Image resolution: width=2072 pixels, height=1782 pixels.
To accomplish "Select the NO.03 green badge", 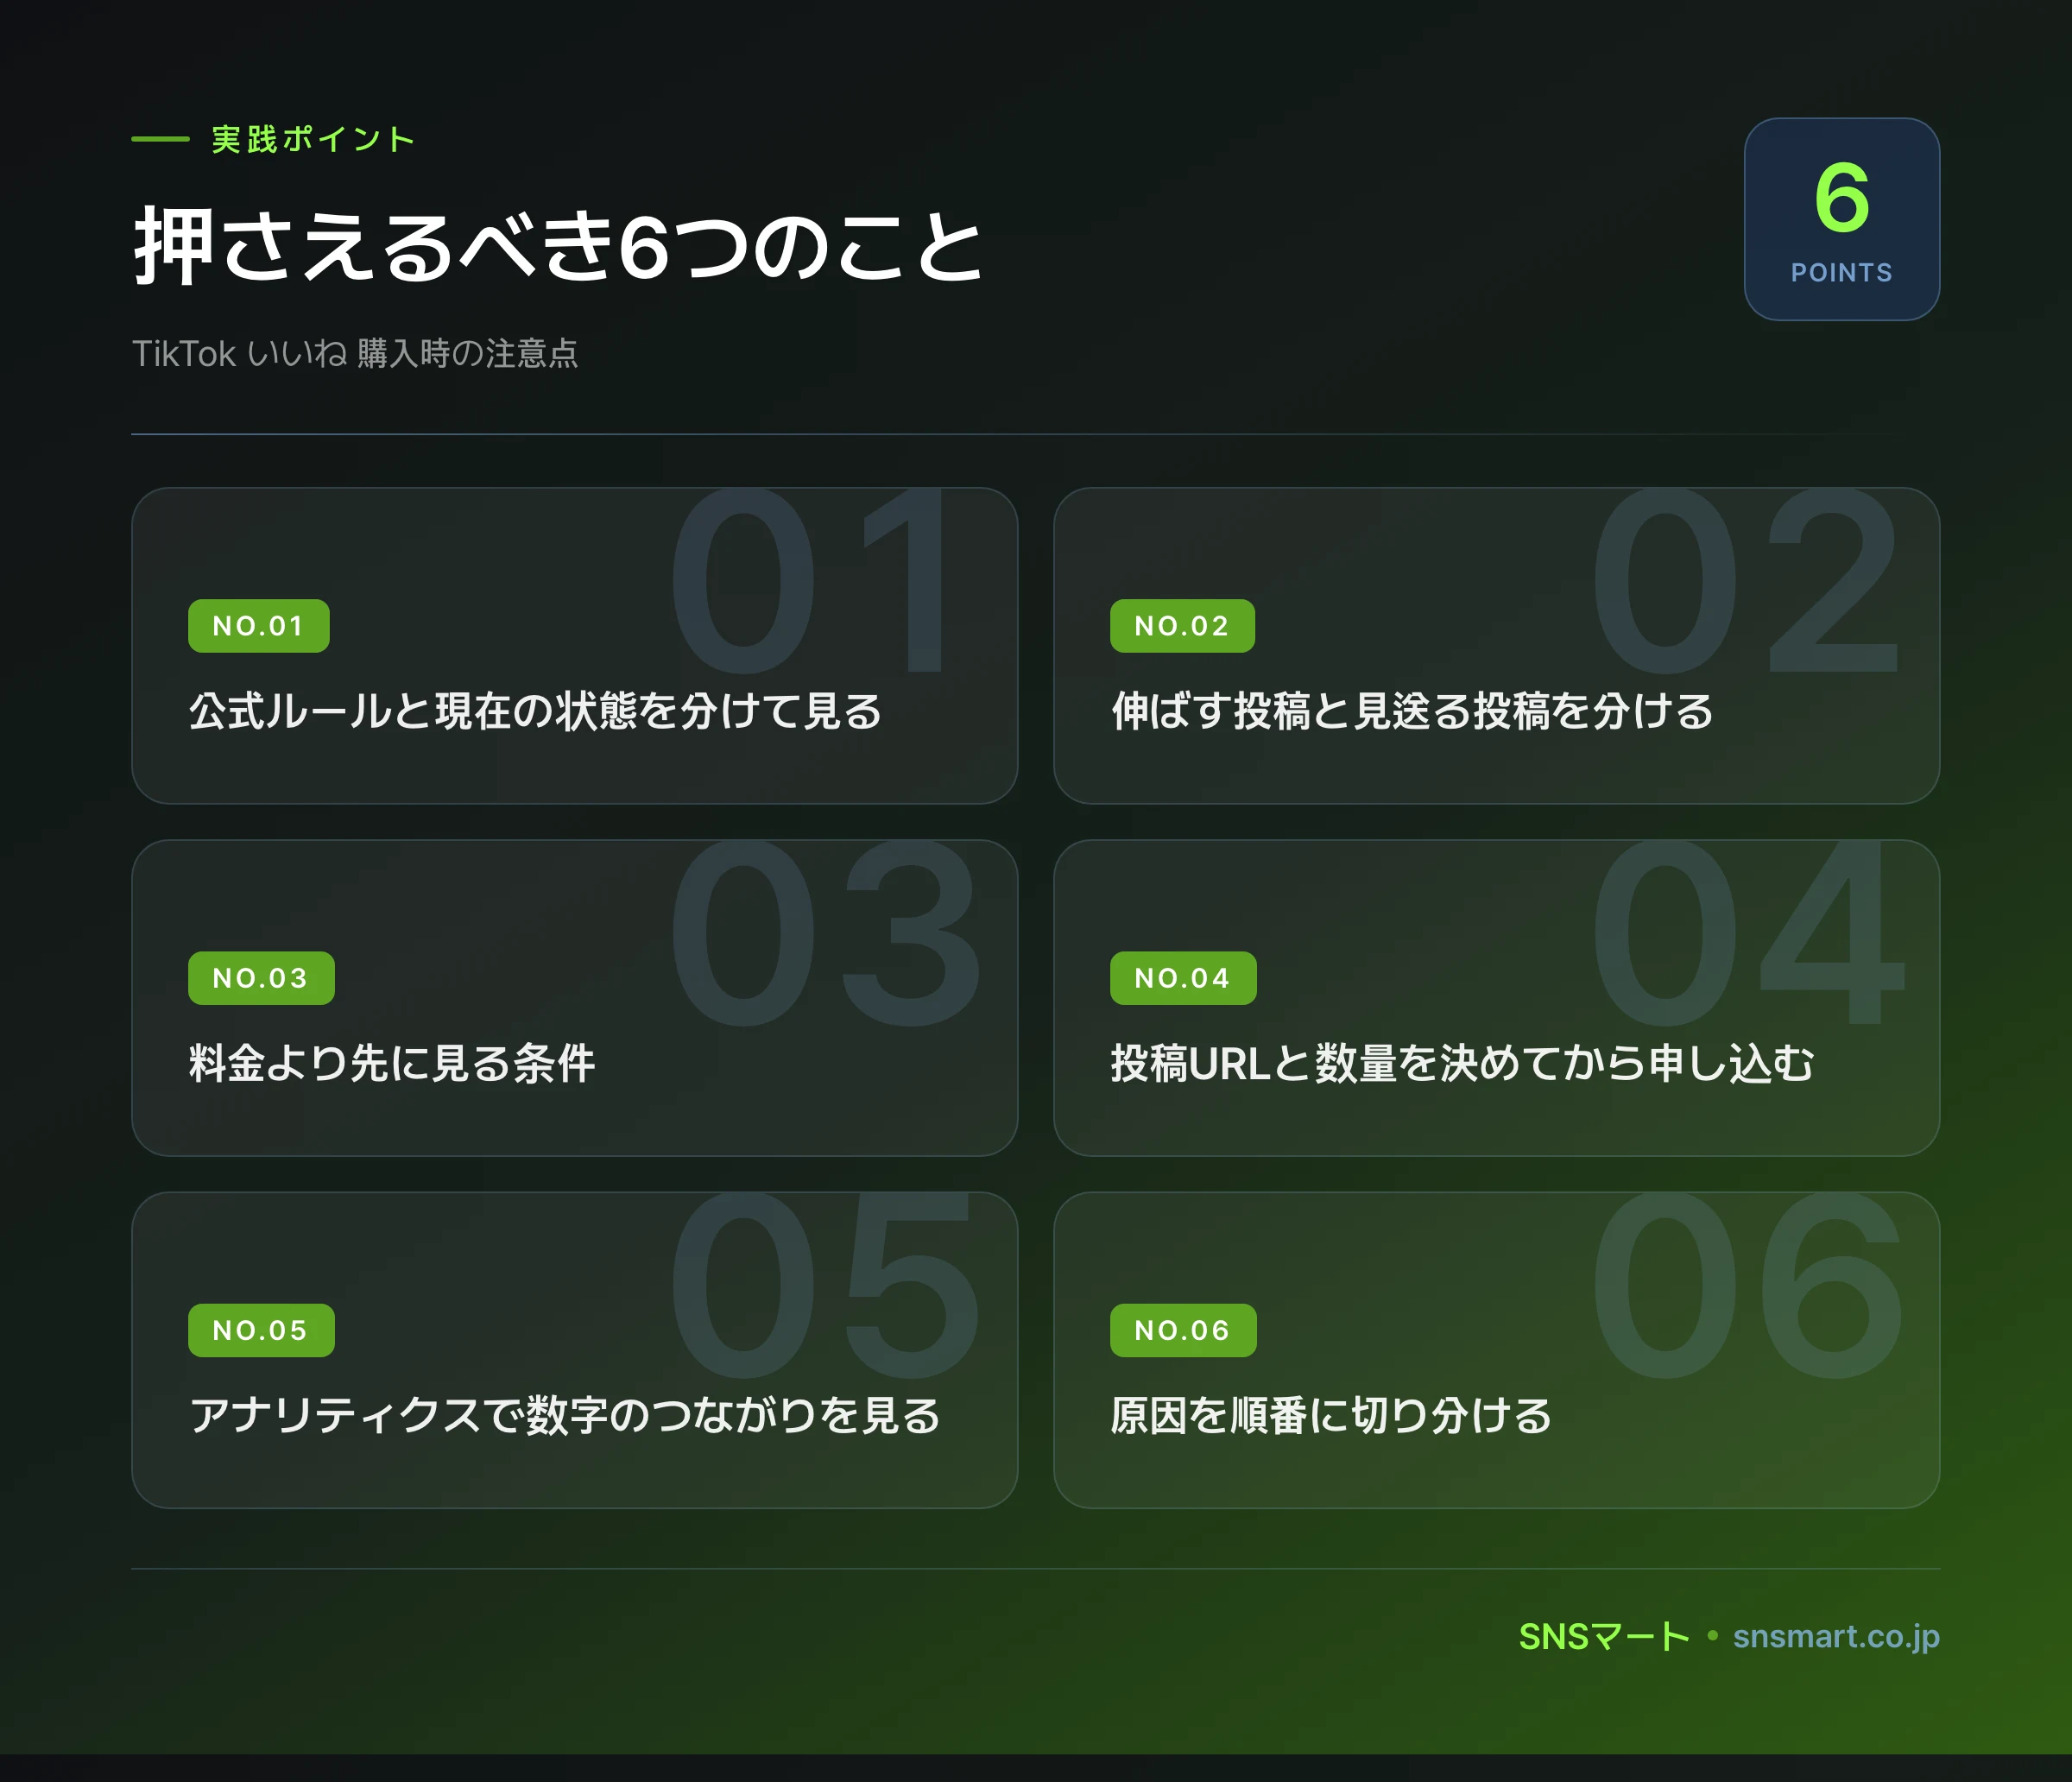I will (x=261, y=978).
